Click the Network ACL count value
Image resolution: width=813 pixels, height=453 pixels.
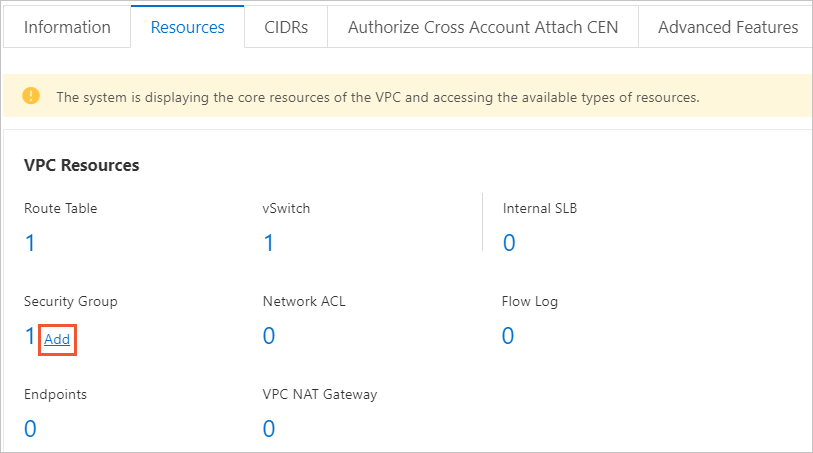tap(269, 336)
